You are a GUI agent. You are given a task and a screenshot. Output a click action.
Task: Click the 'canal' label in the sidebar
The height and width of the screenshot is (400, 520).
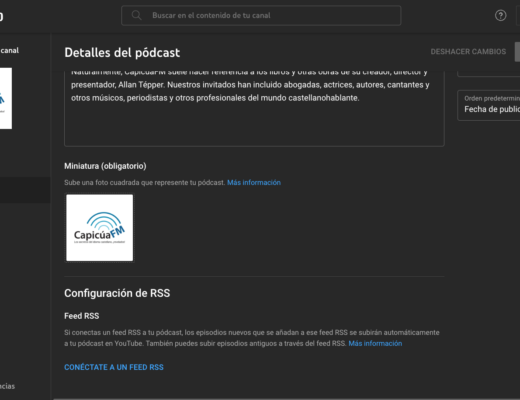pos(10,50)
